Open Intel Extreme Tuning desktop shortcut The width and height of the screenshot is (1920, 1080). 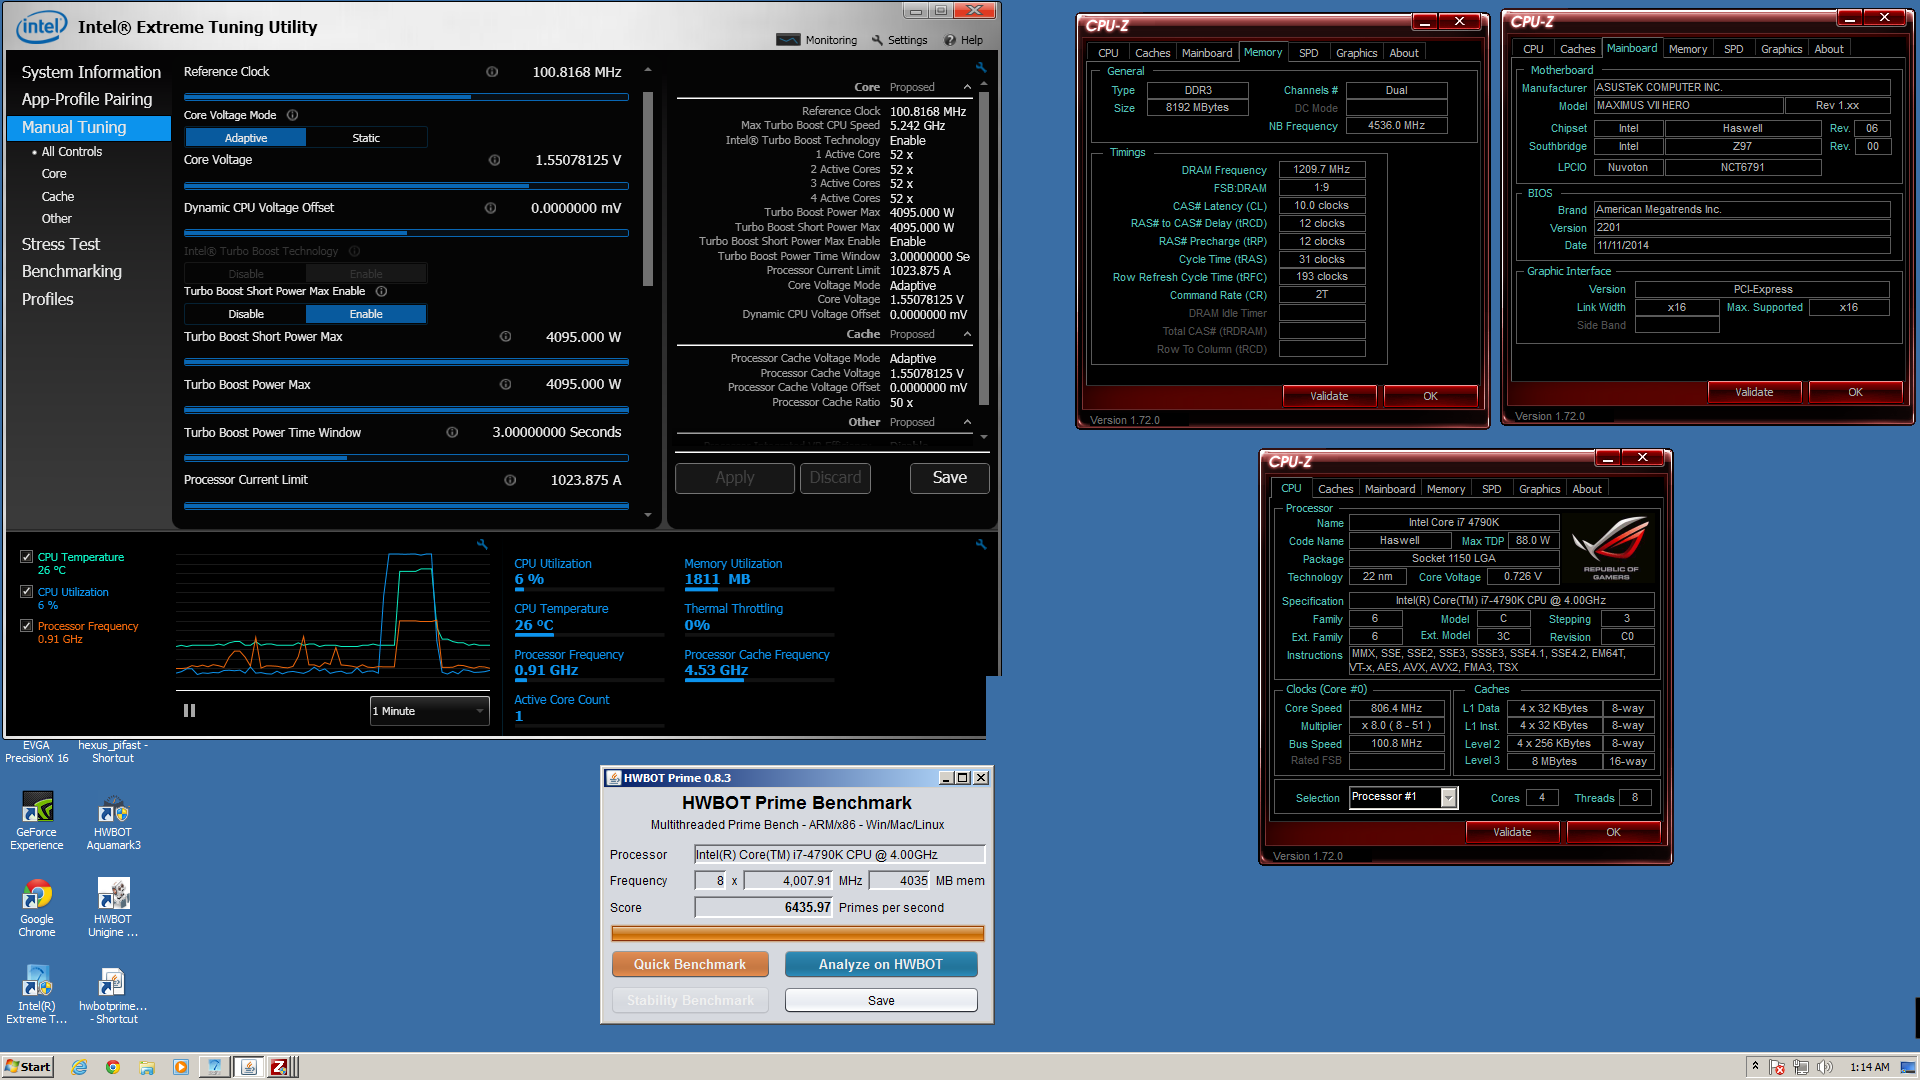click(37, 995)
